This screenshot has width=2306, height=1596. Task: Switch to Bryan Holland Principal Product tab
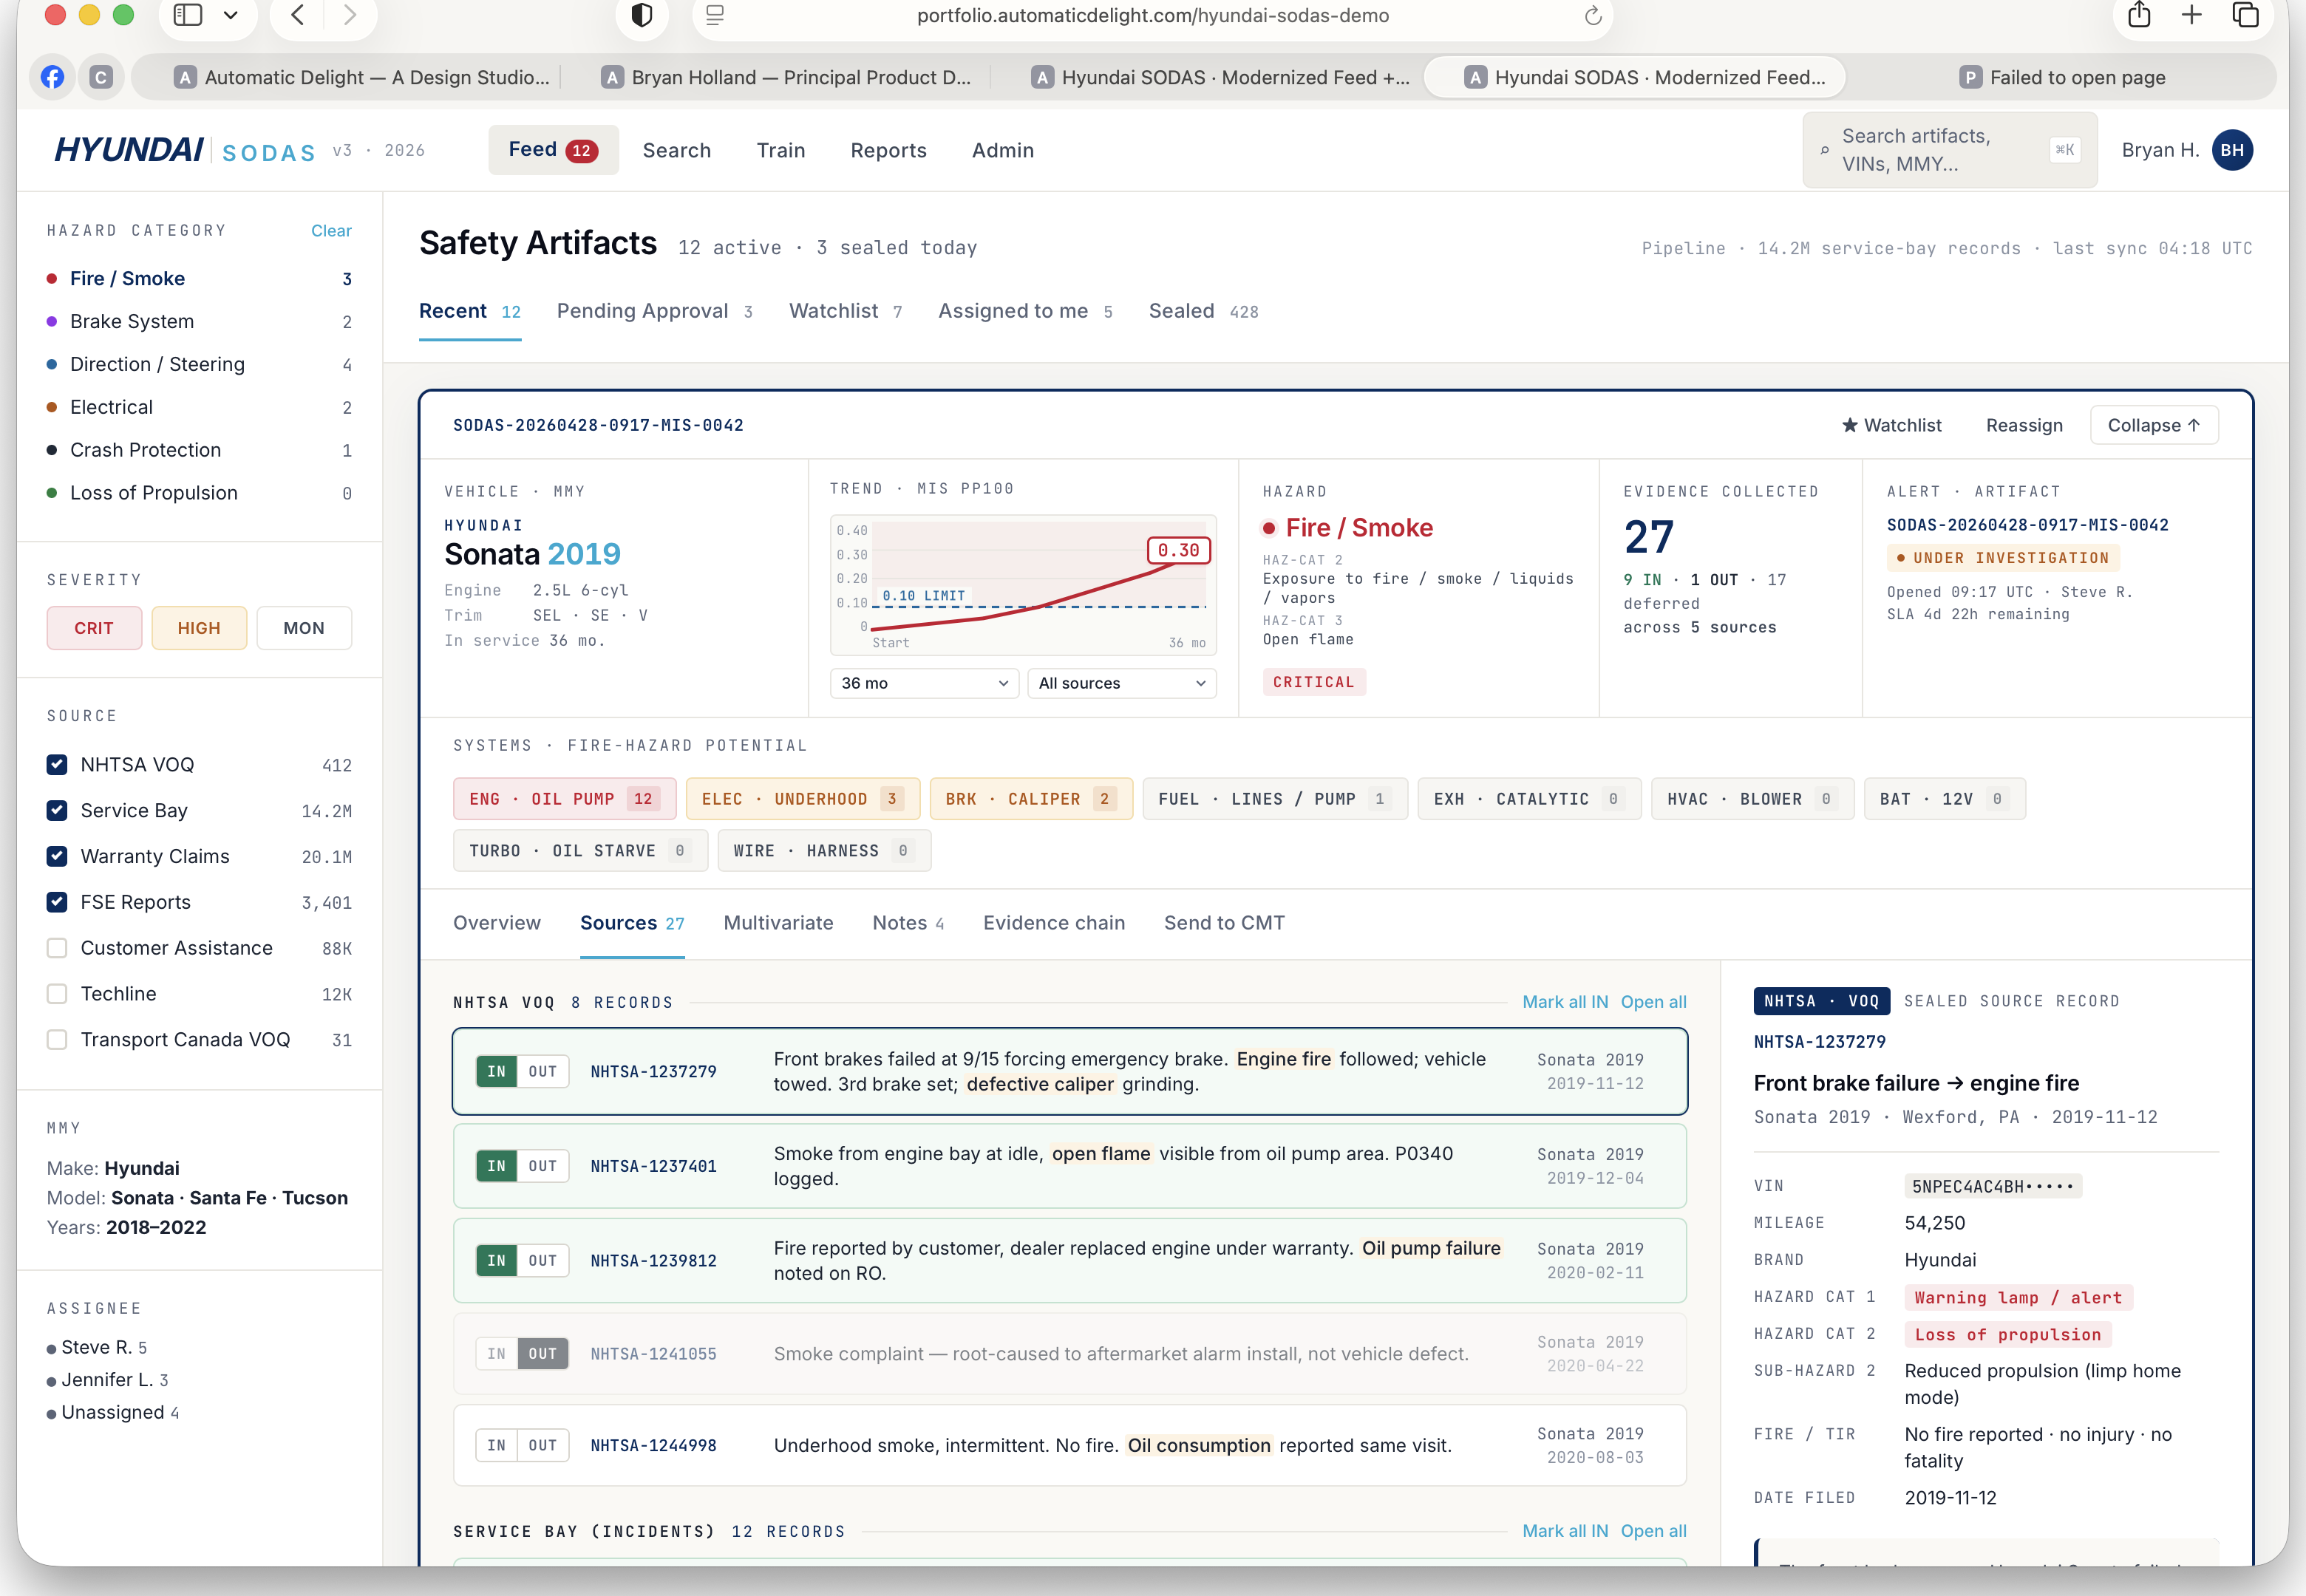click(787, 77)
